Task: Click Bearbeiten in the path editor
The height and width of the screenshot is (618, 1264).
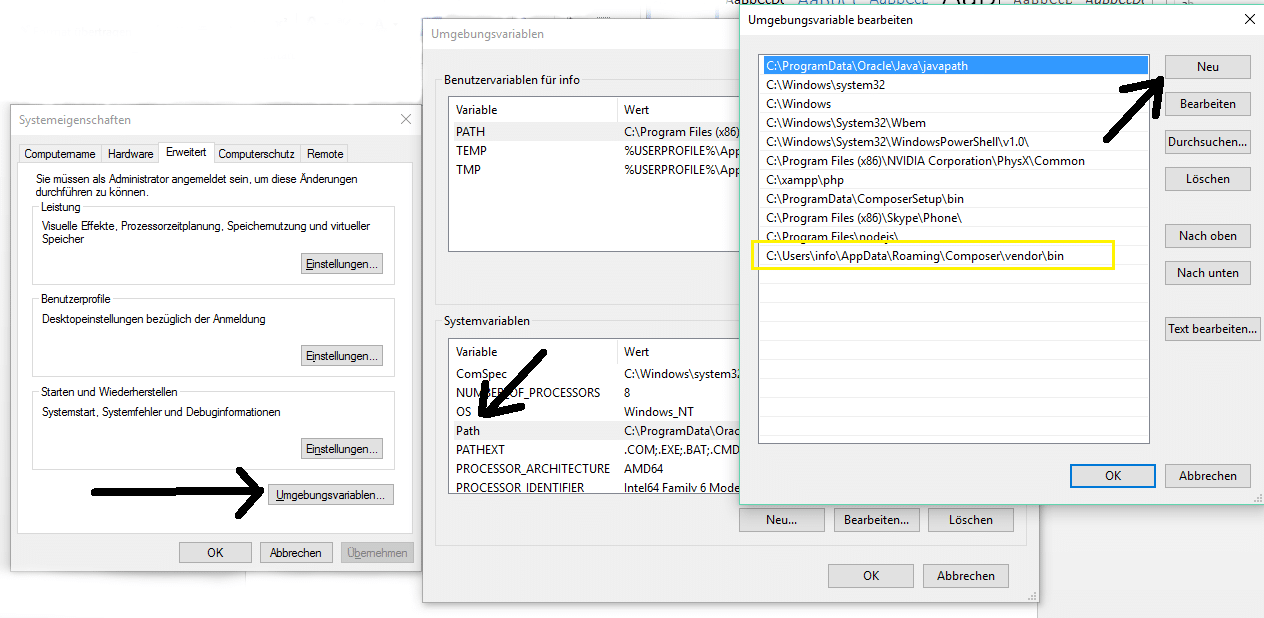Action: pos(1207,103)
